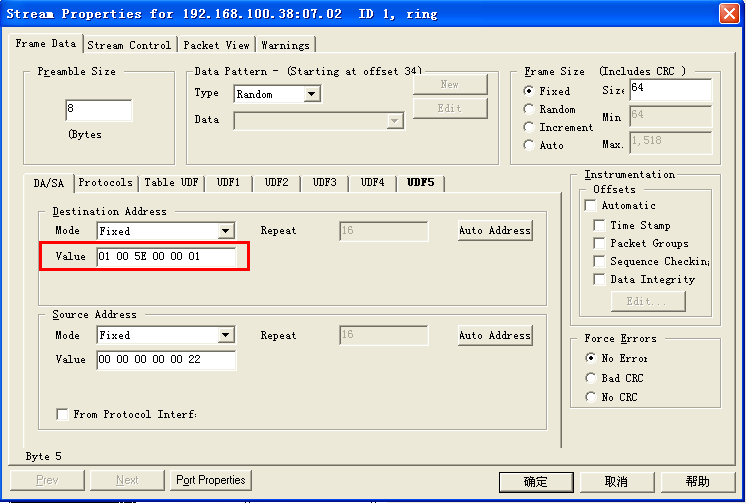Open the Packet View tab
This screenshot has width=746, height=503.
click(x=216, y=45)
